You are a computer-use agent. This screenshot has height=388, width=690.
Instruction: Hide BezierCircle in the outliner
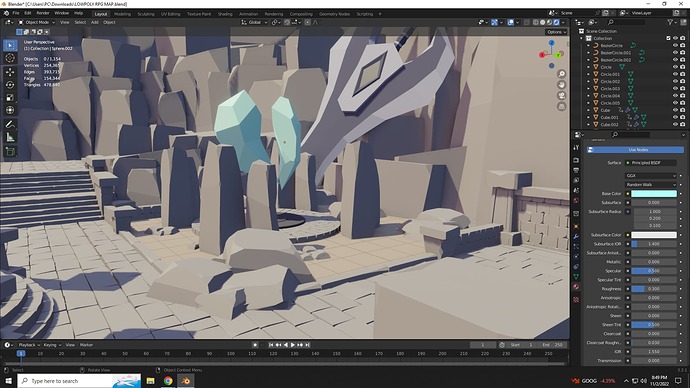click(x=675, y=45)
